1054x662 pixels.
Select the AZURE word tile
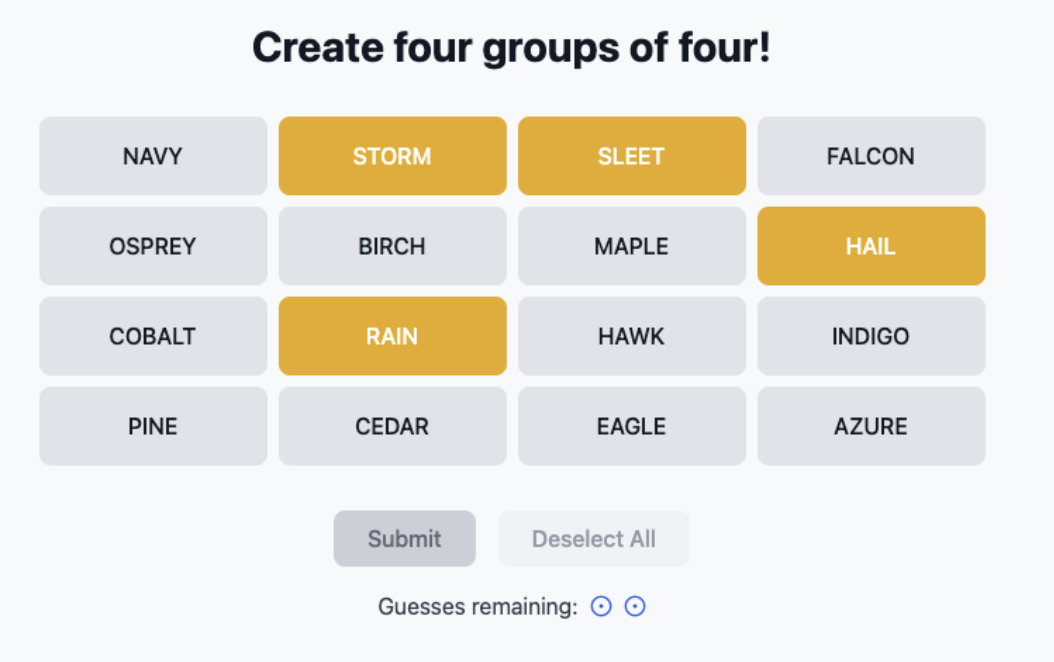click(871, 426)
